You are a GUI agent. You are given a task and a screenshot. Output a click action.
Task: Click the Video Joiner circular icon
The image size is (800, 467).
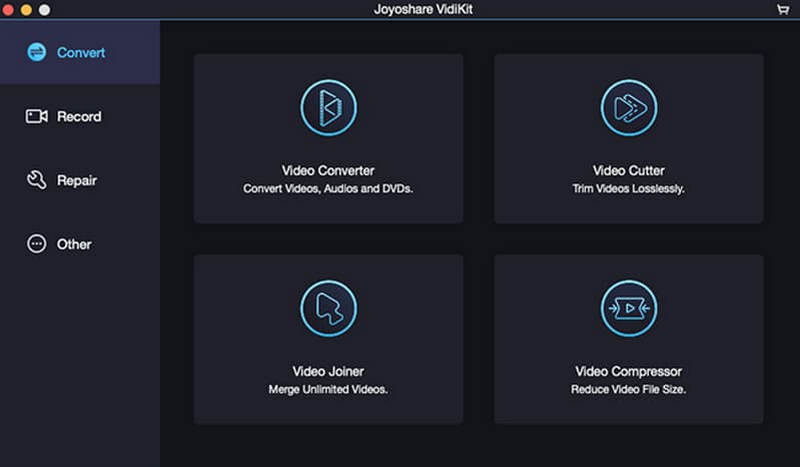click(328, 308)
